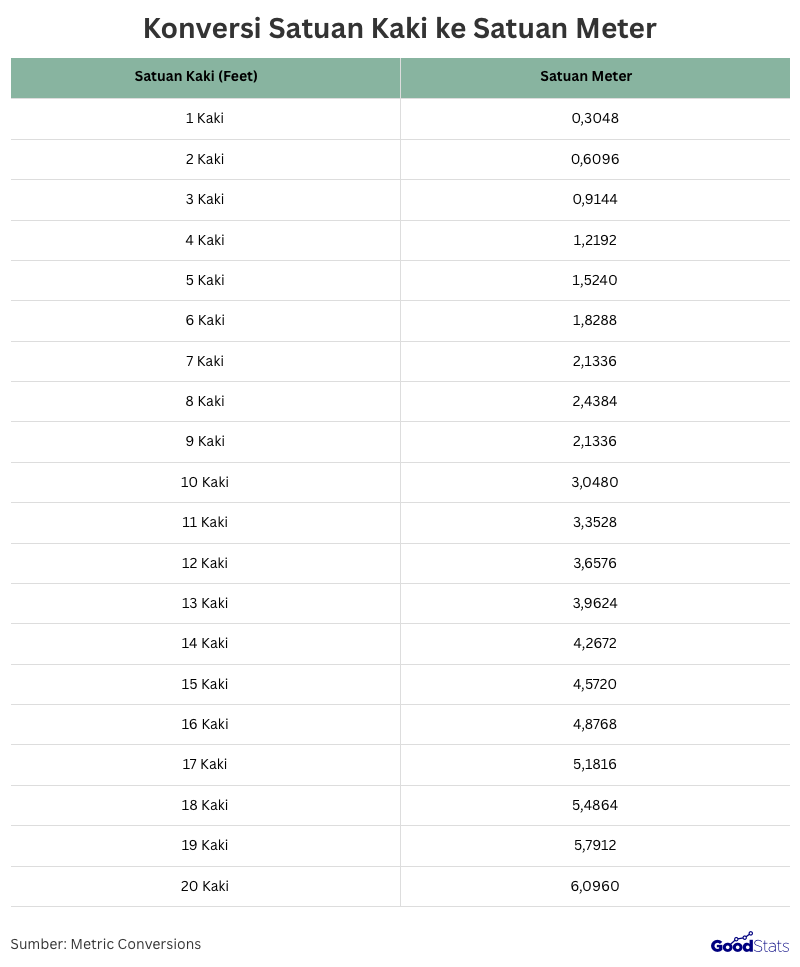
Task: Select the "3 Kaki" row label
Action: coord(205,199)
